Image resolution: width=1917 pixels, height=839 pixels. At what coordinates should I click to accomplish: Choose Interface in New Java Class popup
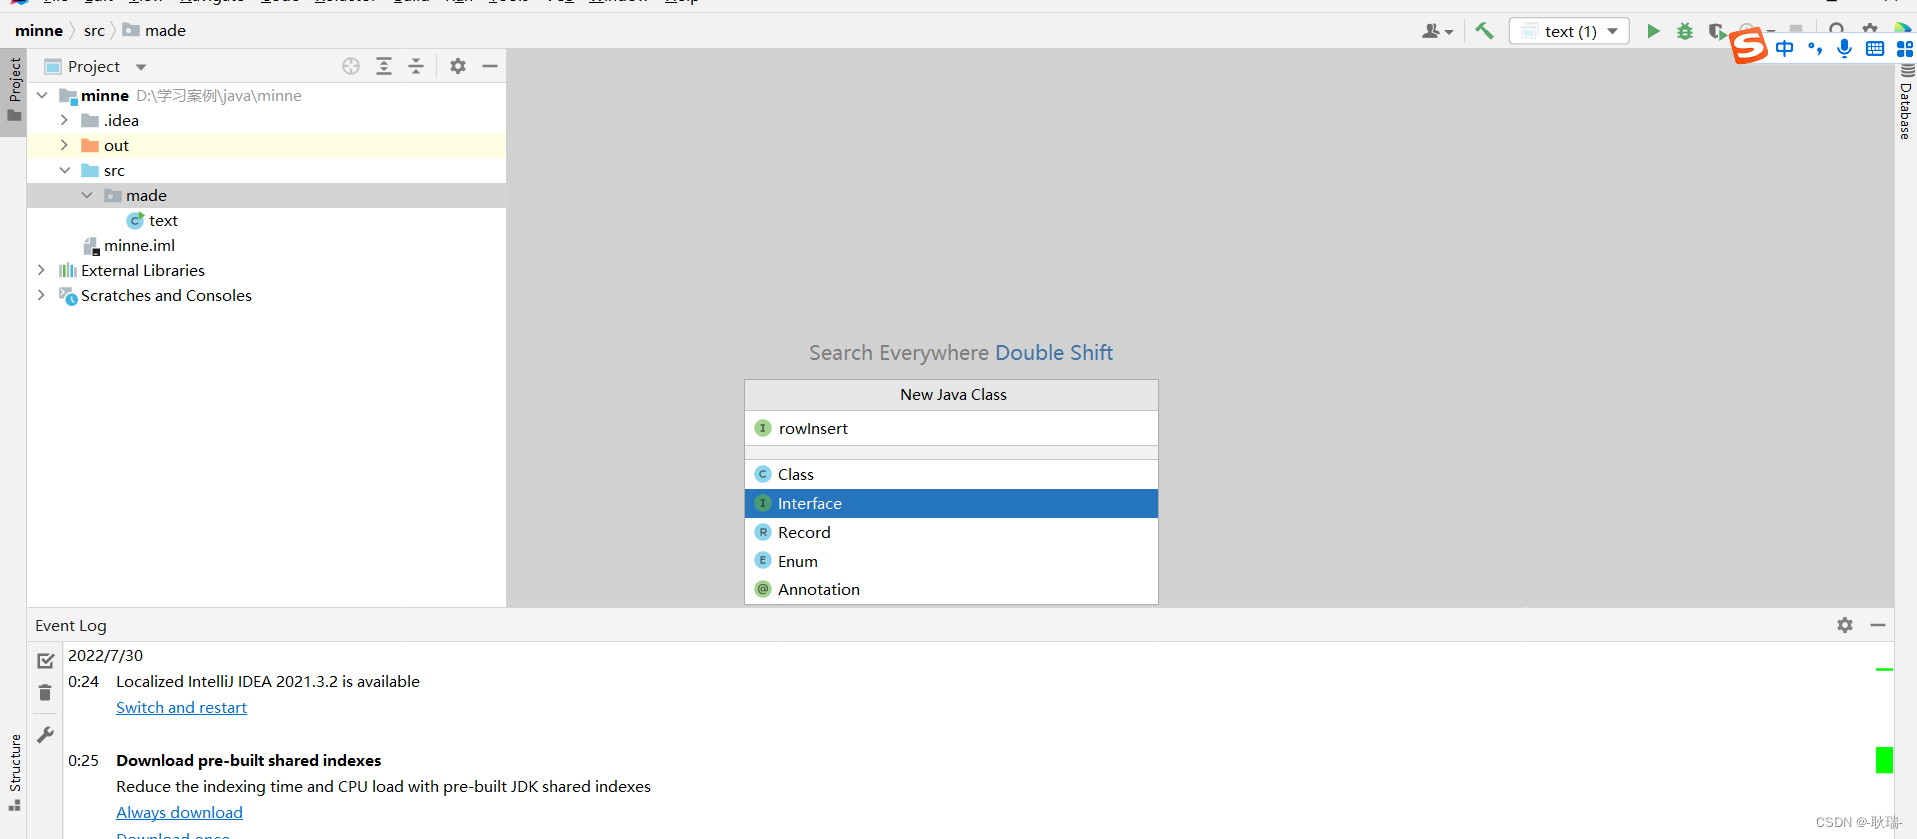951,503
